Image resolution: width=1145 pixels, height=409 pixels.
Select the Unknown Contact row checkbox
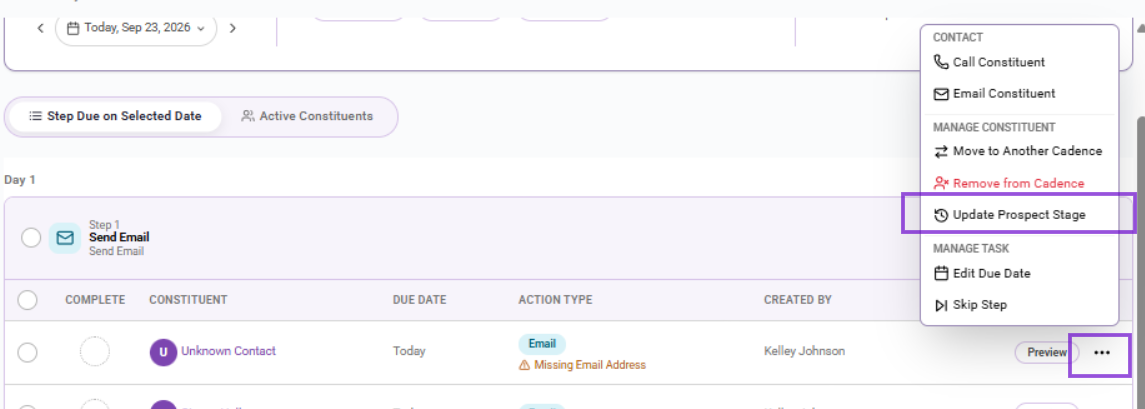(27, 352)
